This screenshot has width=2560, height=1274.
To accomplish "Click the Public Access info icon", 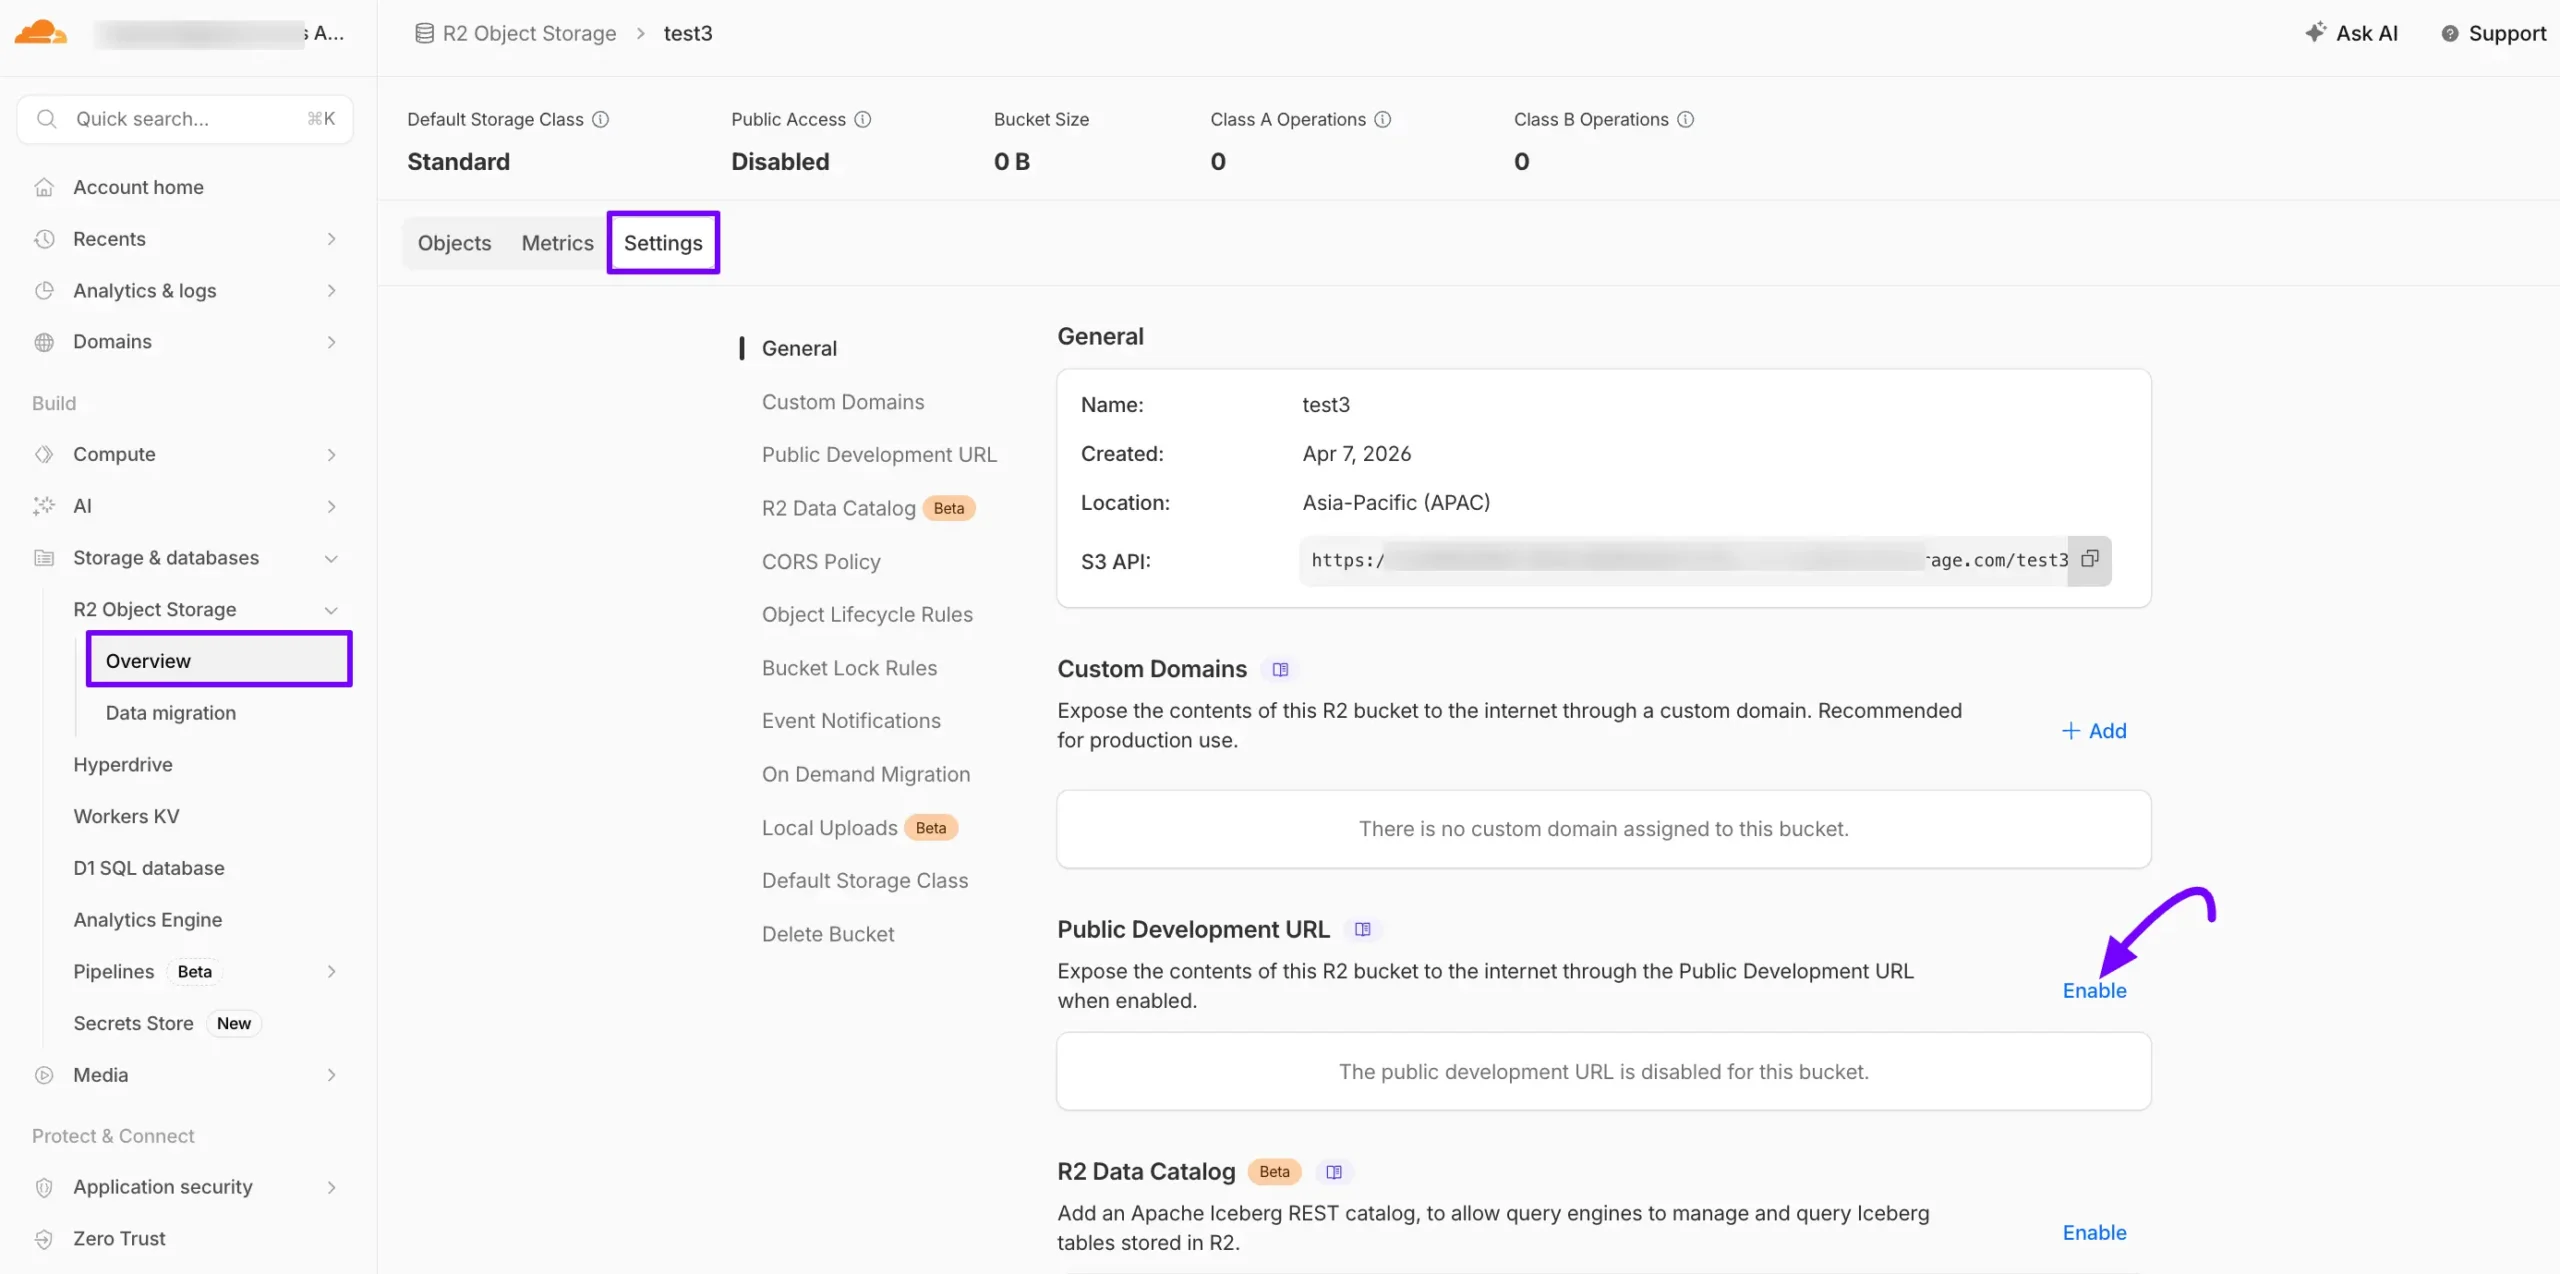I will pyautogui.click(x=862, y=119).
